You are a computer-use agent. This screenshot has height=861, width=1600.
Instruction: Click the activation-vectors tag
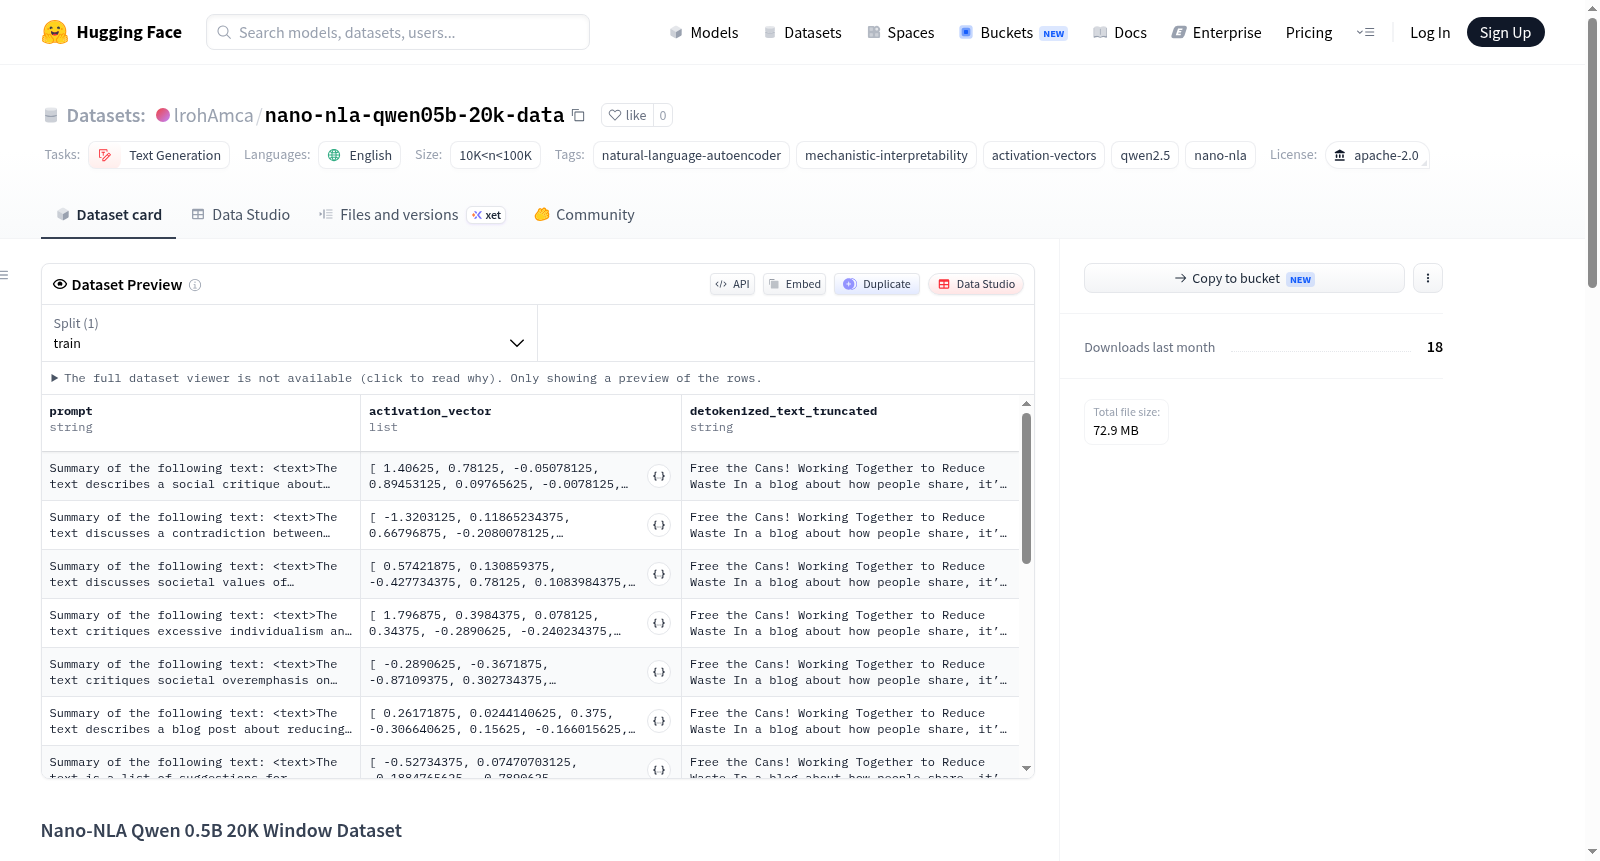click(1044, 155)
